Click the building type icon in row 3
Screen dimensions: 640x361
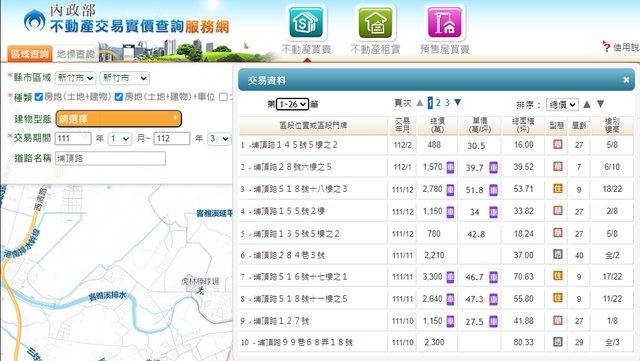click(x=558, y=189)
